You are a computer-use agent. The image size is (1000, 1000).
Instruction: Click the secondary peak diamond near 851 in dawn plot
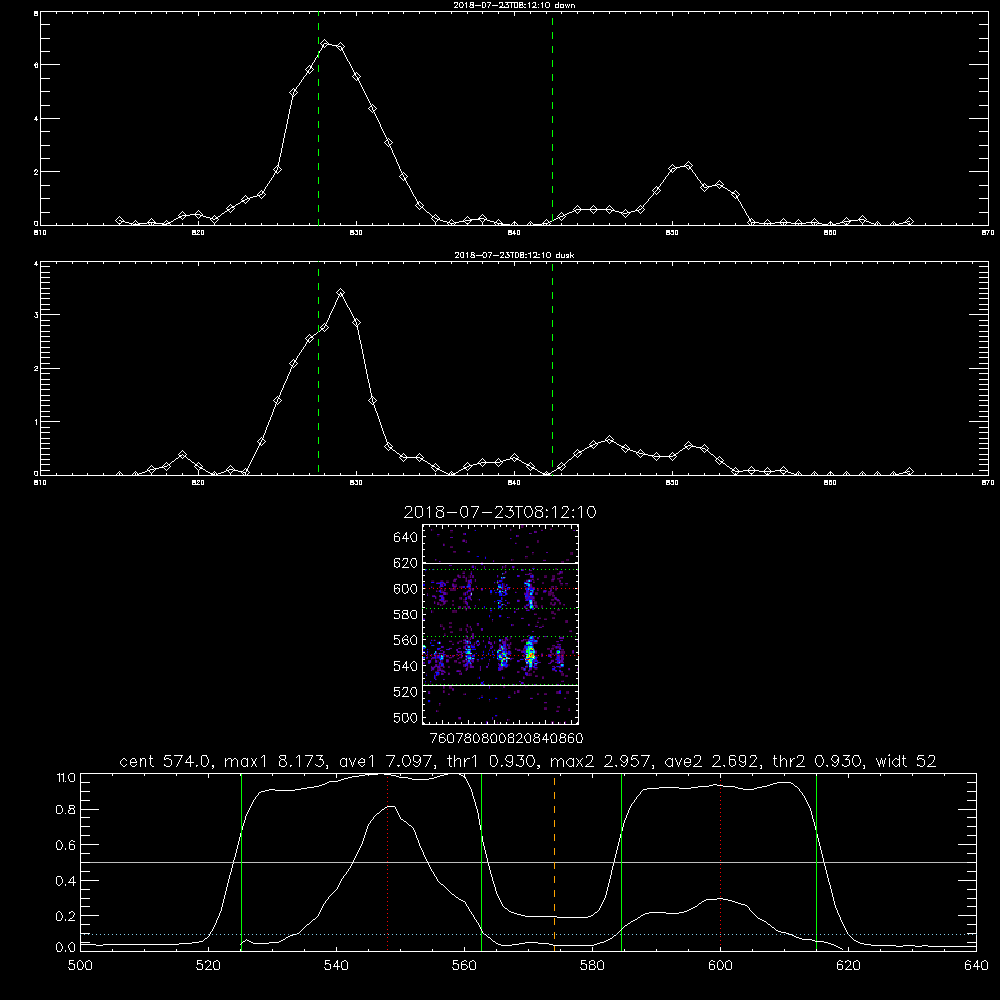[688, 166]
